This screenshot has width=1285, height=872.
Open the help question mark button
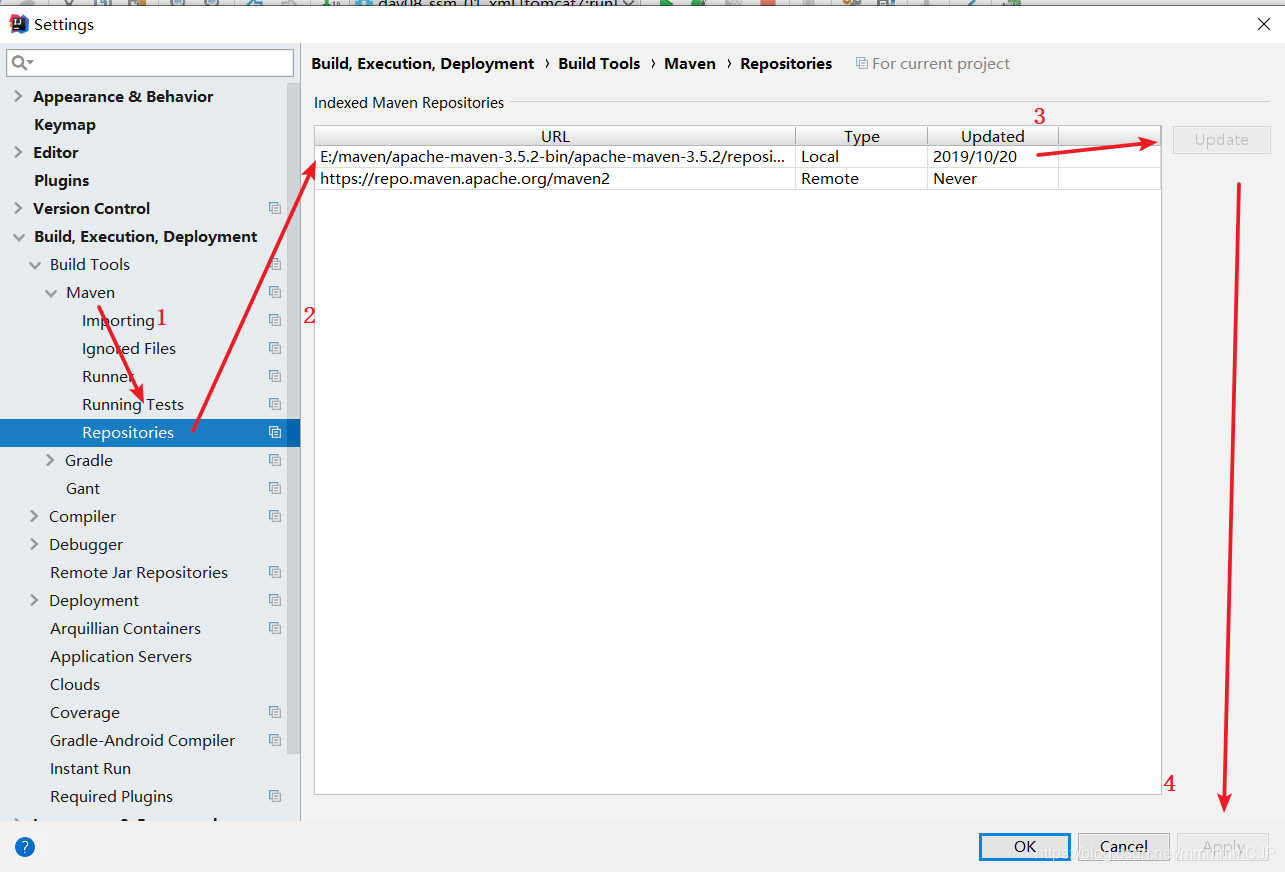(x=25, y=847)
